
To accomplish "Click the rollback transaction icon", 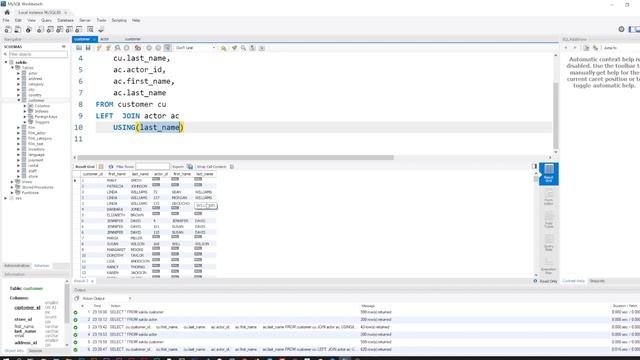I will [158, 48].
